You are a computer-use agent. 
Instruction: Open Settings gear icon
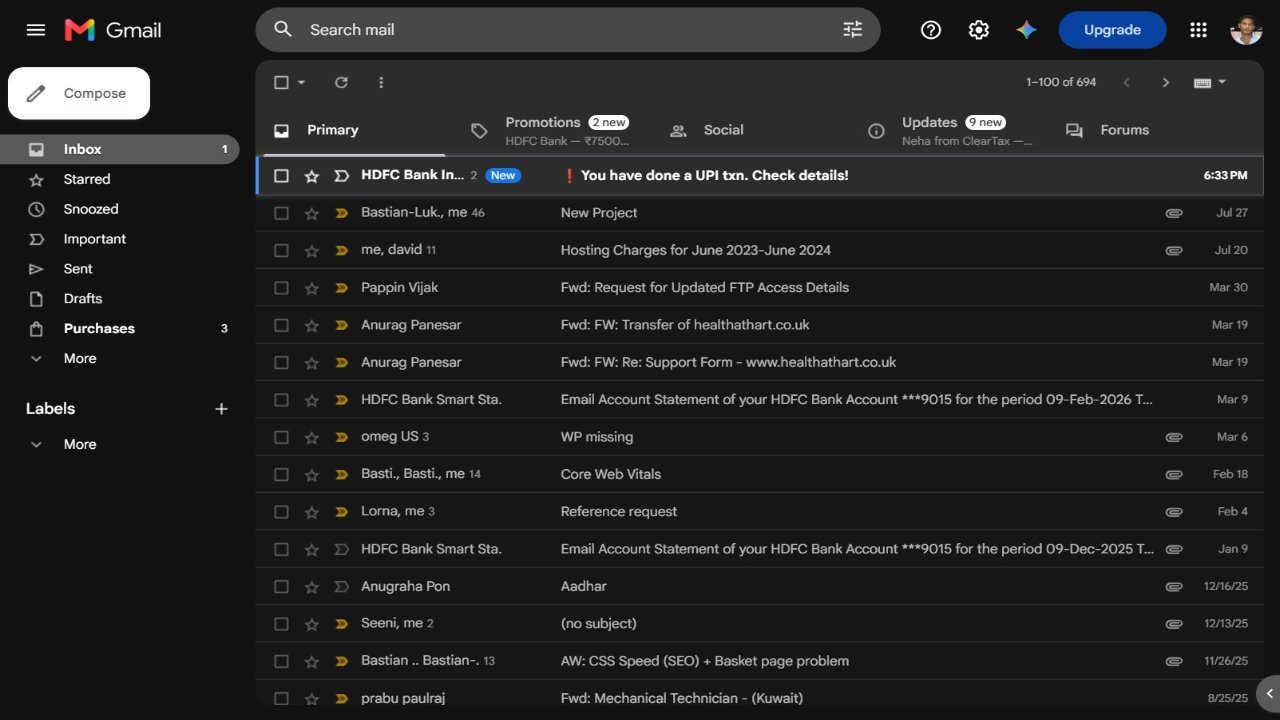click(x=979, y=30)
